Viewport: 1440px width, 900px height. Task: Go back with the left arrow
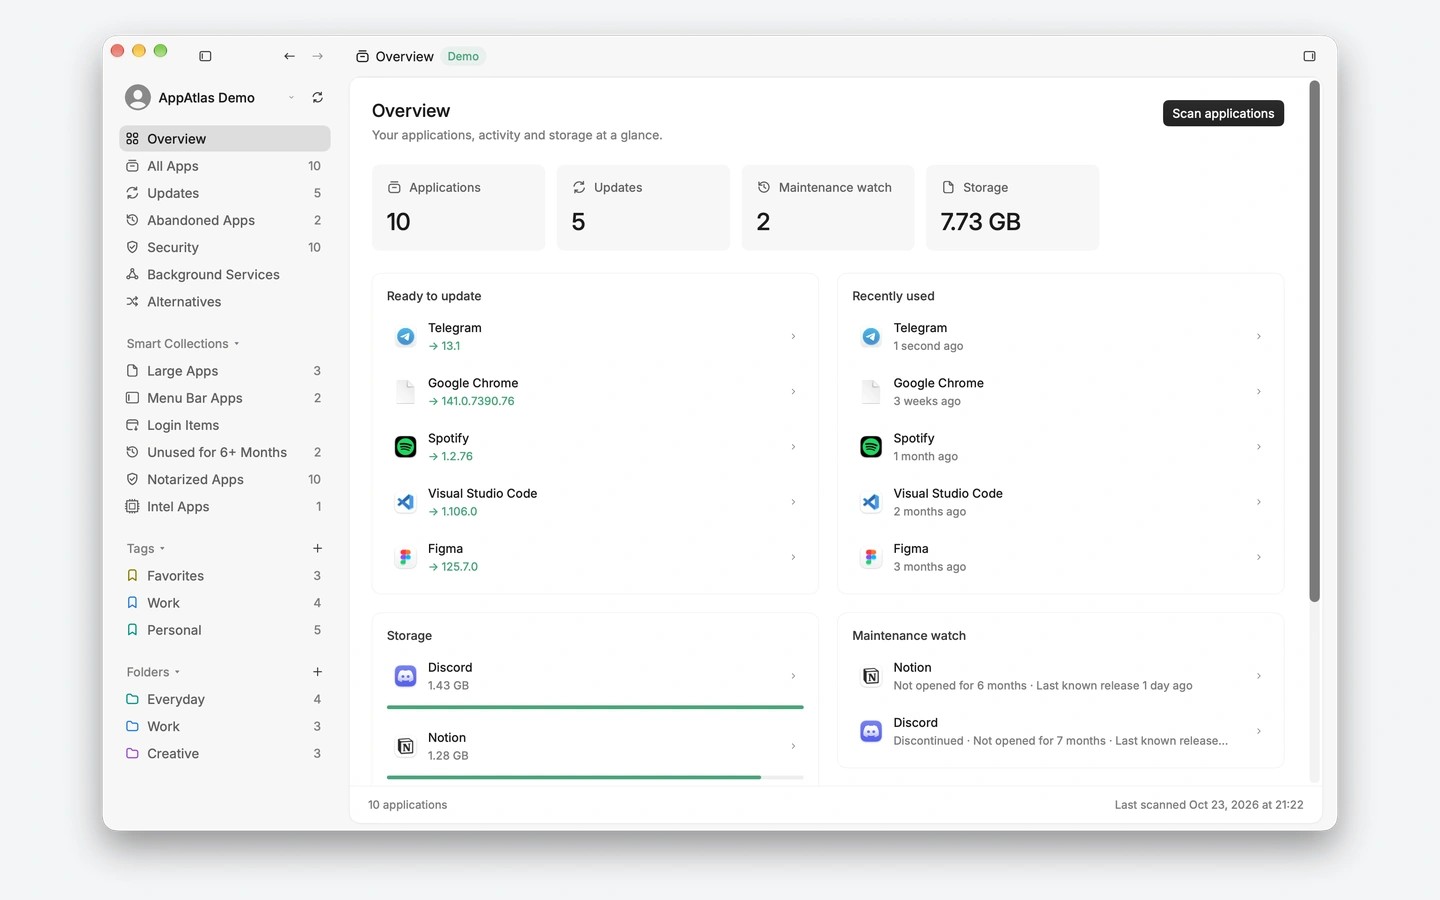click(x=289, y=56)
